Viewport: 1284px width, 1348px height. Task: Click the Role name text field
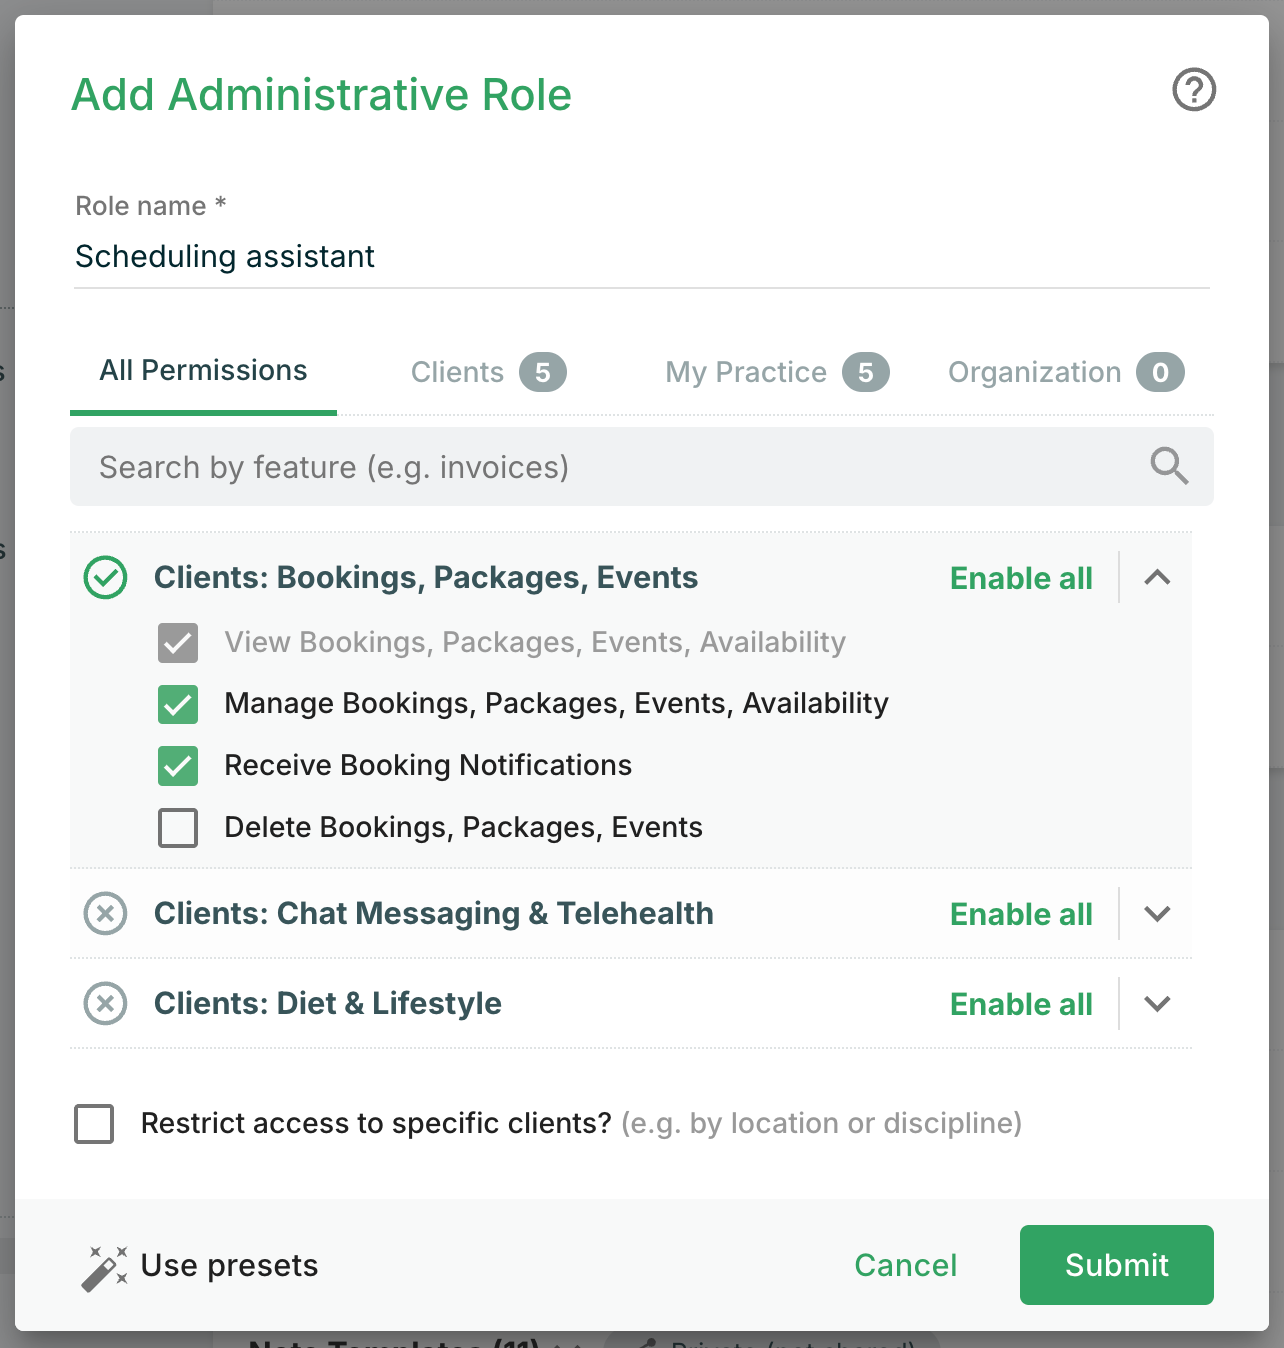[x=640, y=257]
